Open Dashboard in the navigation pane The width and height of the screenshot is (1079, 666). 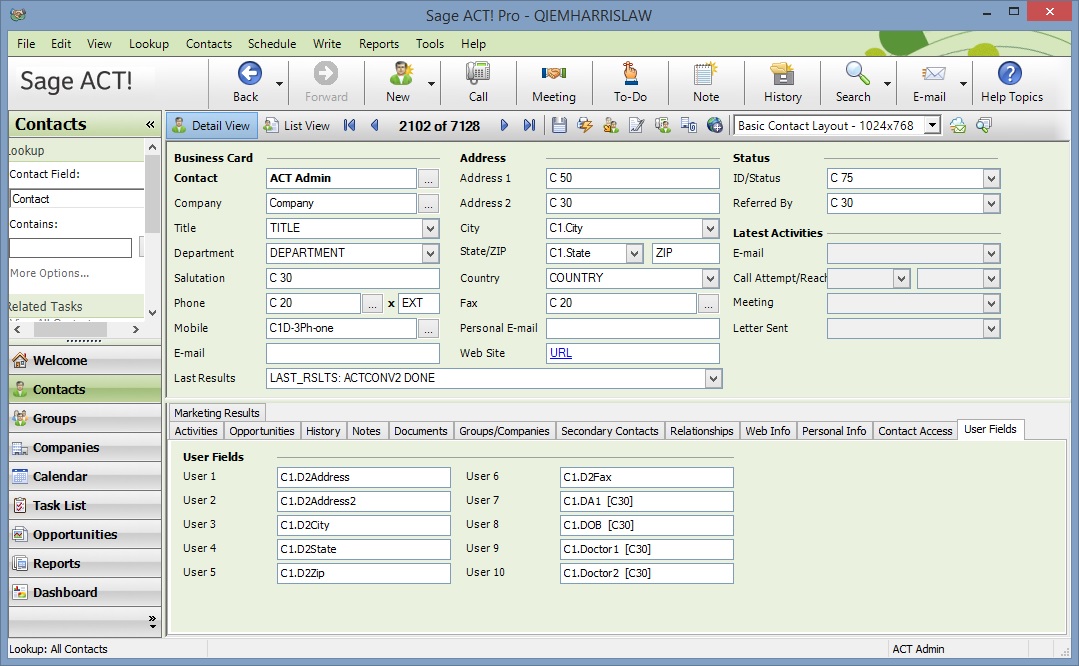point(85,592)
